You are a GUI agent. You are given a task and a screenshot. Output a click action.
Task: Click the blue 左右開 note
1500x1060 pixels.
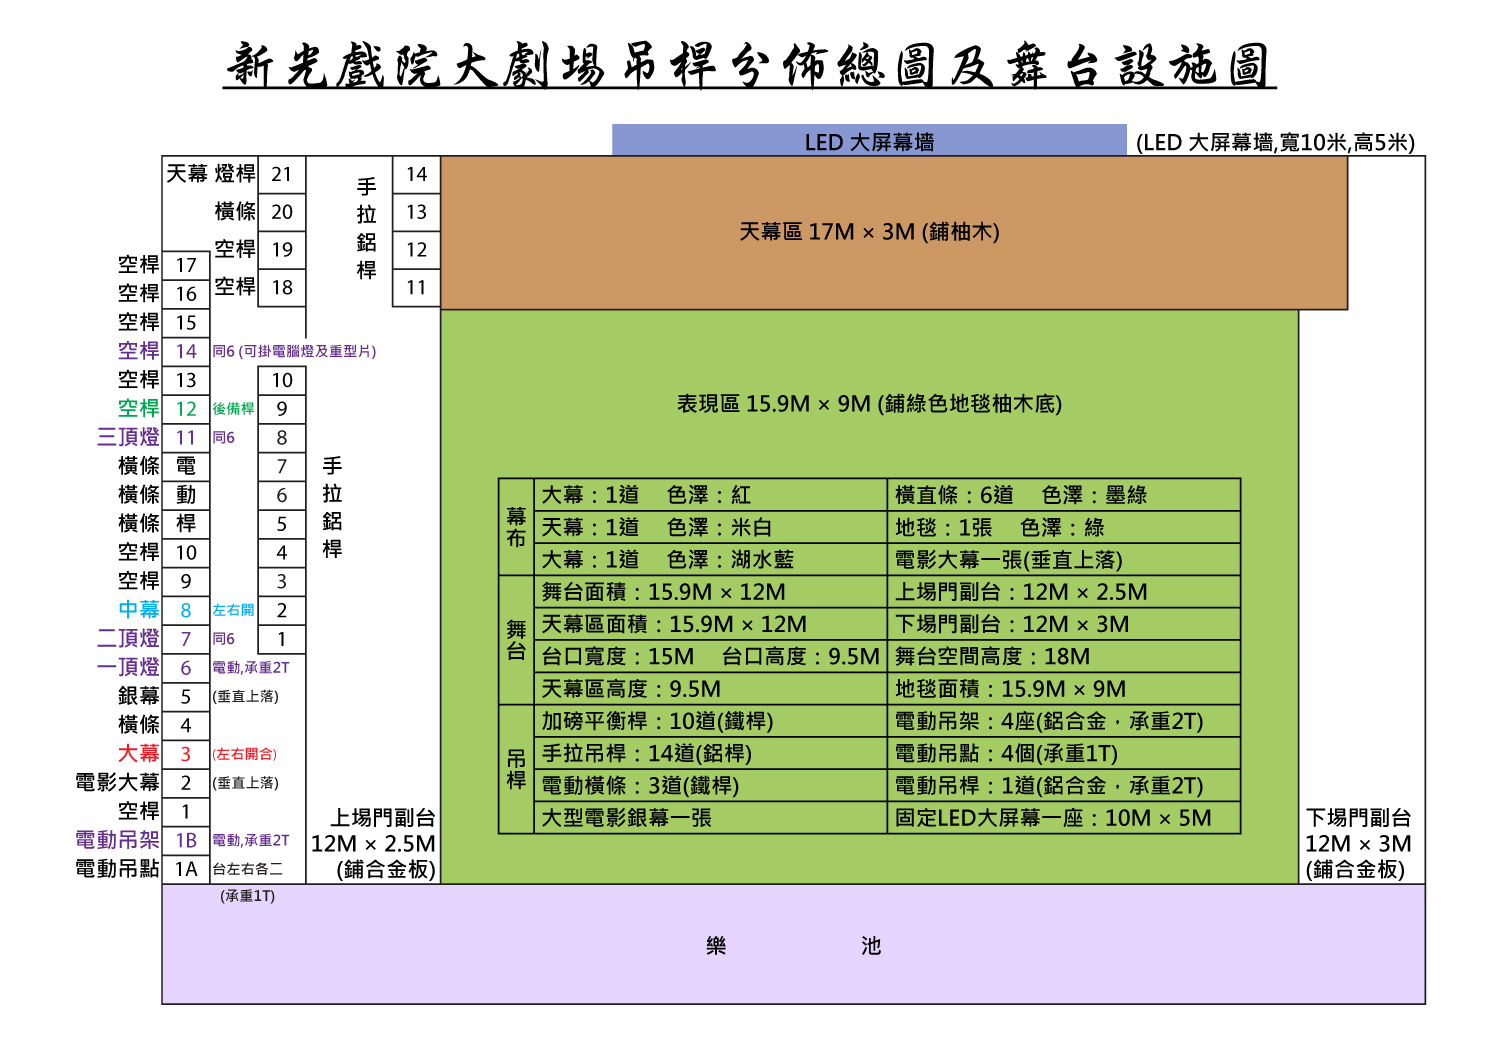click(x=233, y=609)
